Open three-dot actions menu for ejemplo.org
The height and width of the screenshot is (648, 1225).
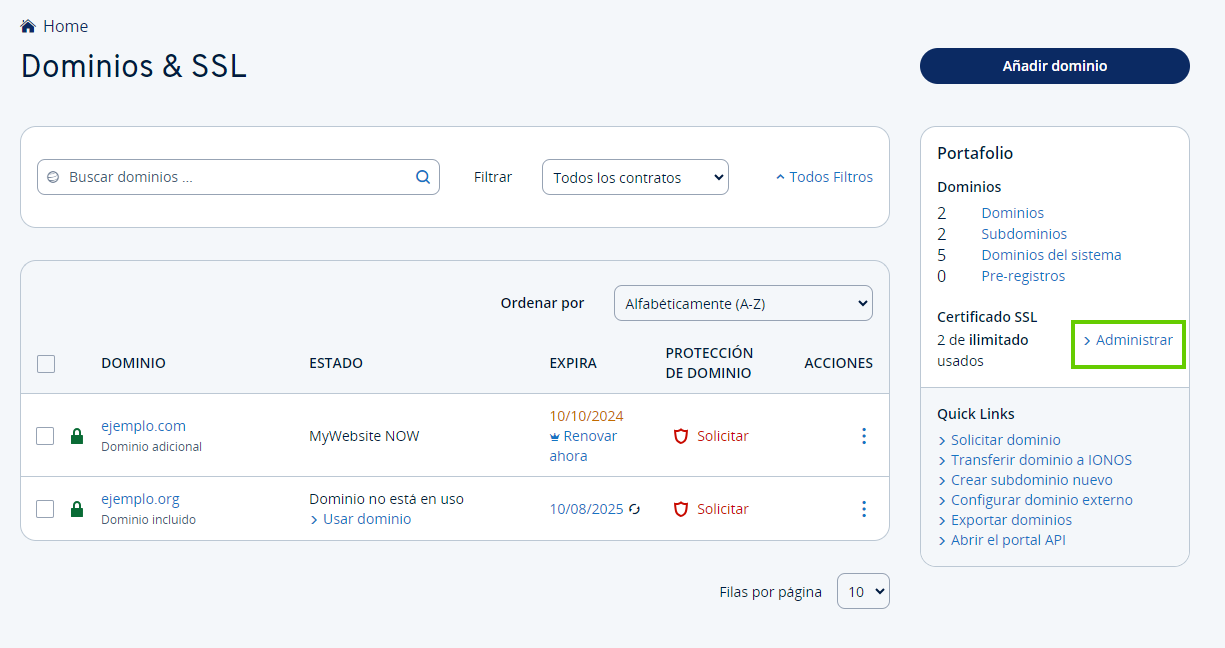point(864,509)
